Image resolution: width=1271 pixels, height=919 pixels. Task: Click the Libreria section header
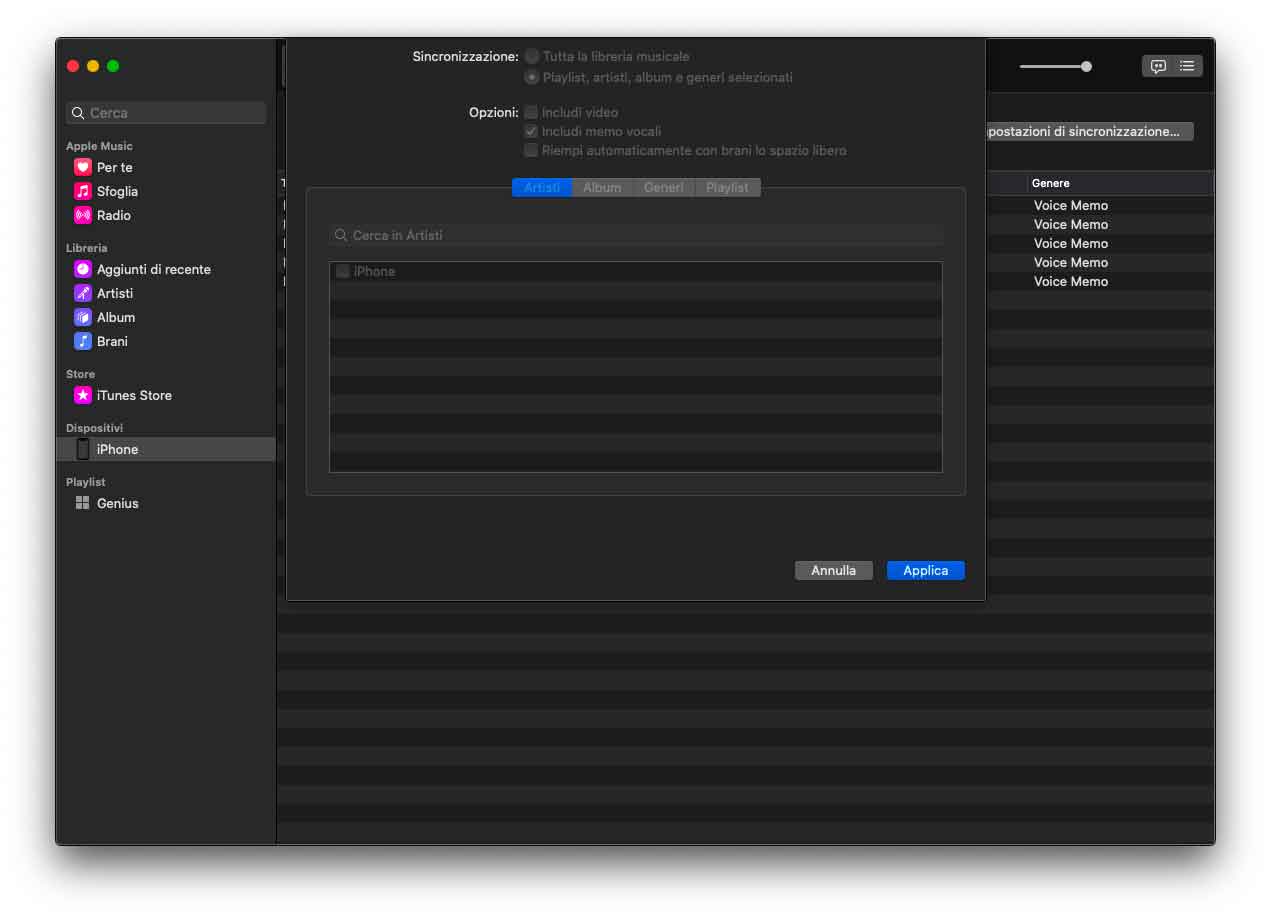87,248
